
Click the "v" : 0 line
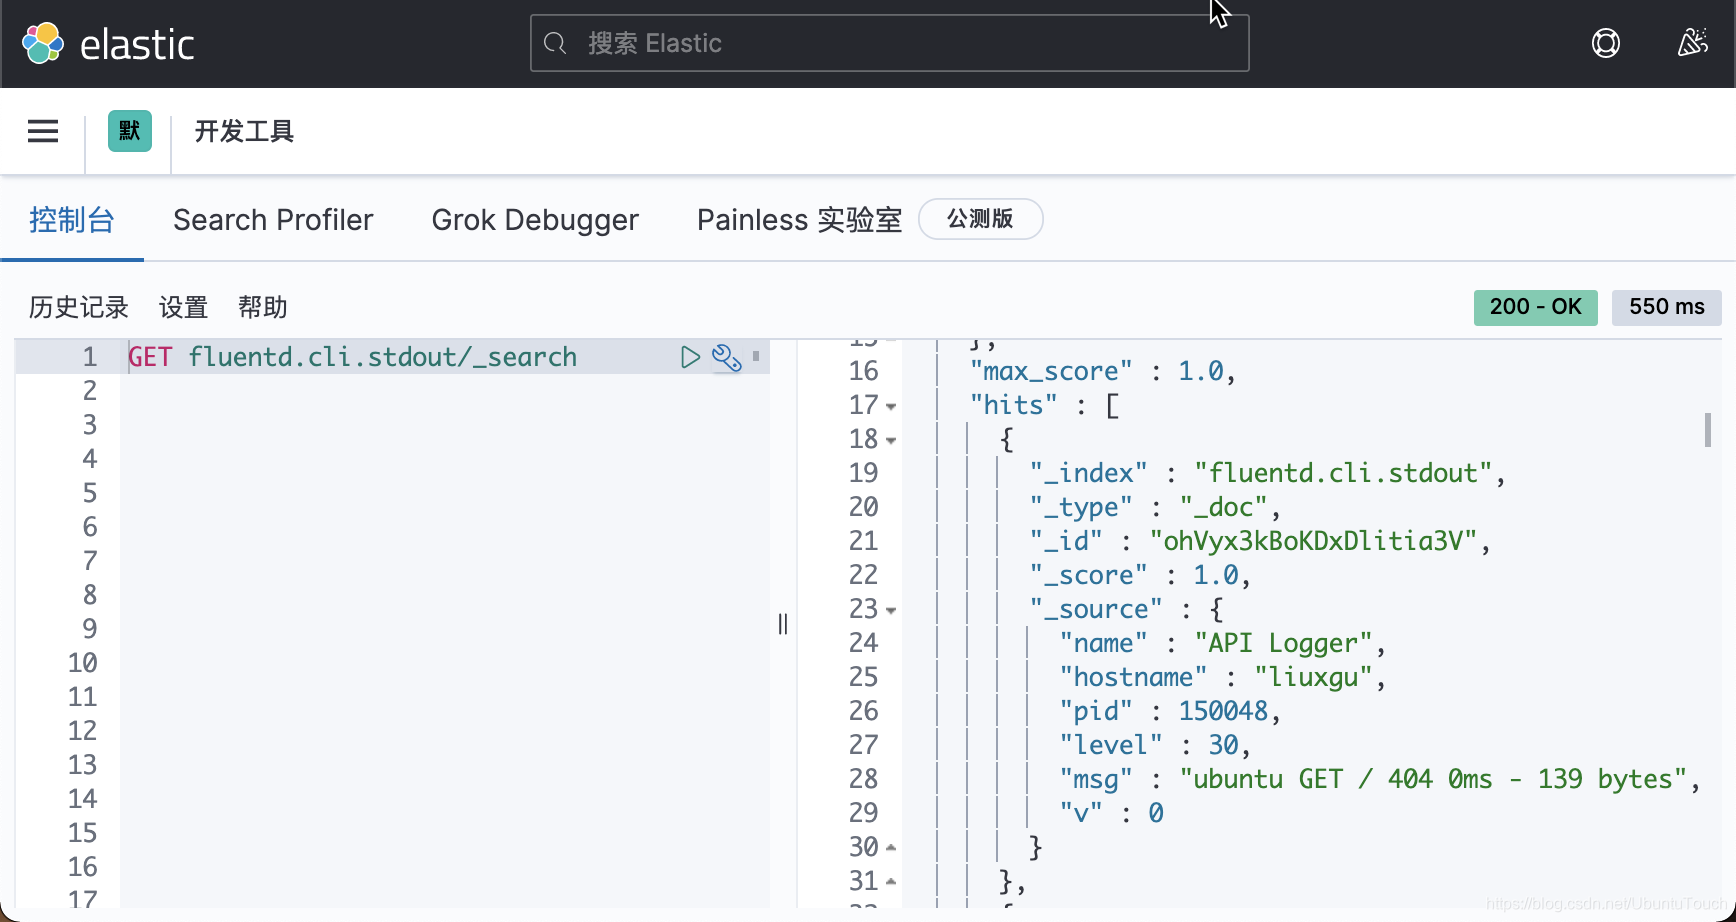point(1111,813)
